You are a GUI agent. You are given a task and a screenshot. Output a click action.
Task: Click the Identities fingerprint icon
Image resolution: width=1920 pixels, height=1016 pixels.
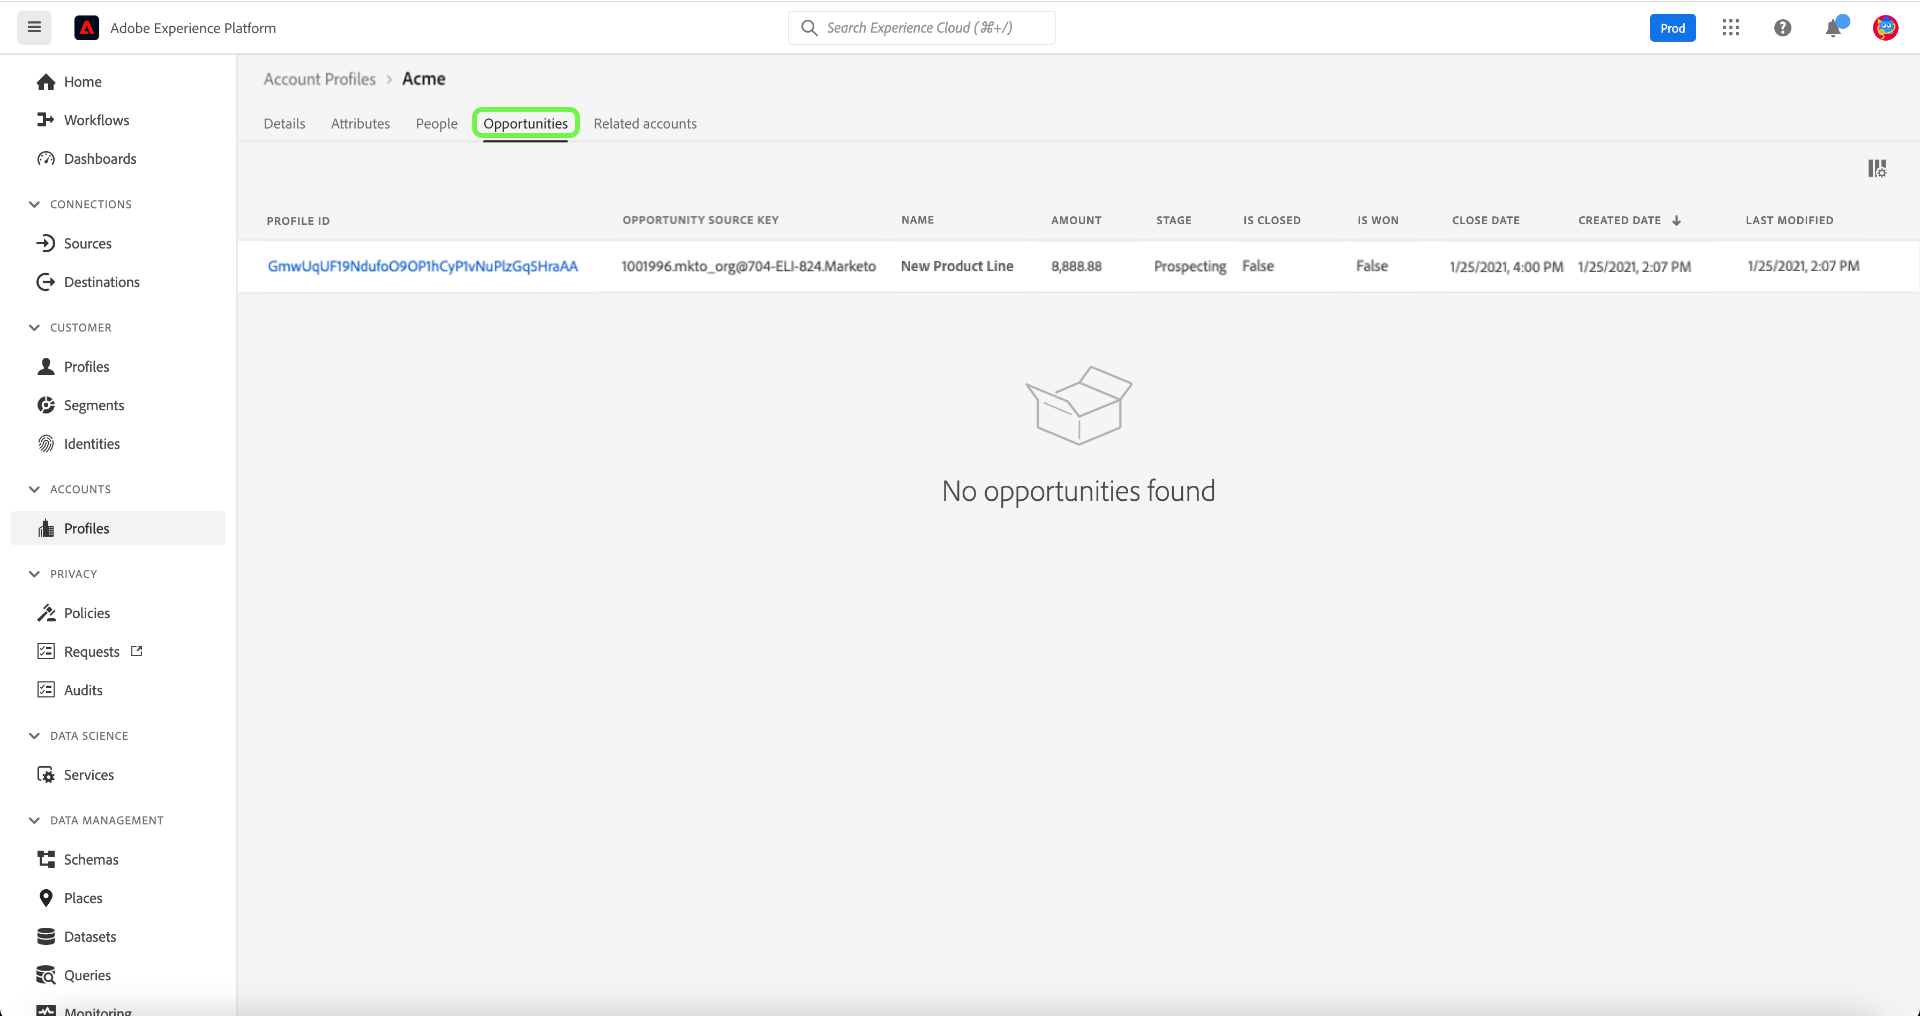coord(46,444)
